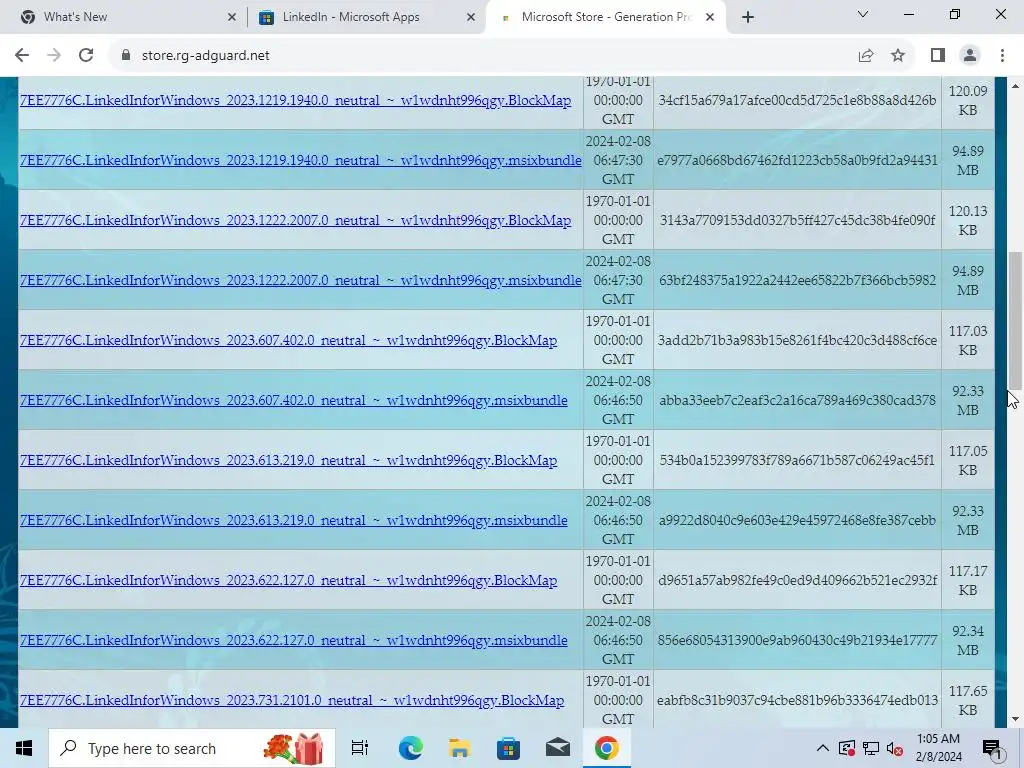Open network status tray icon
Image resolution: width=1024 pixels, height=768 pixels.
point(871,748)
